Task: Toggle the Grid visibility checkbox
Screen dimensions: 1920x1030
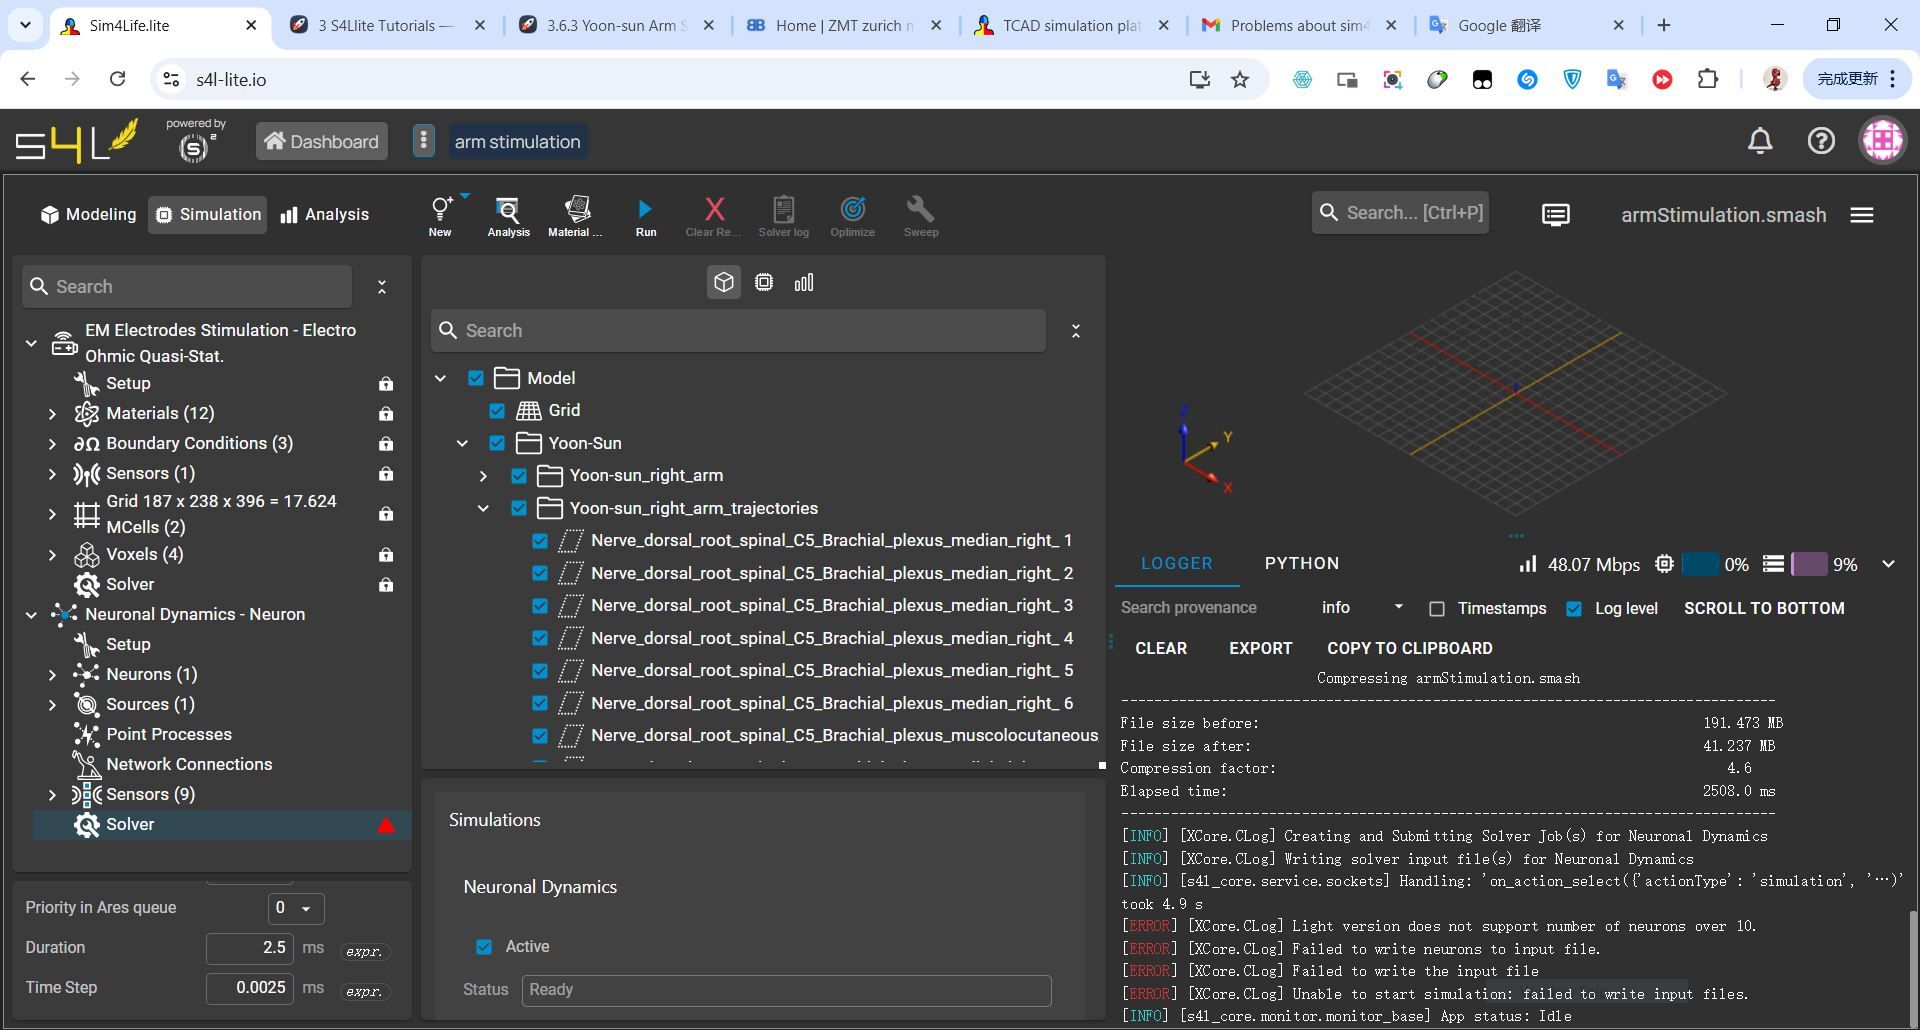Action: point(497,411)
